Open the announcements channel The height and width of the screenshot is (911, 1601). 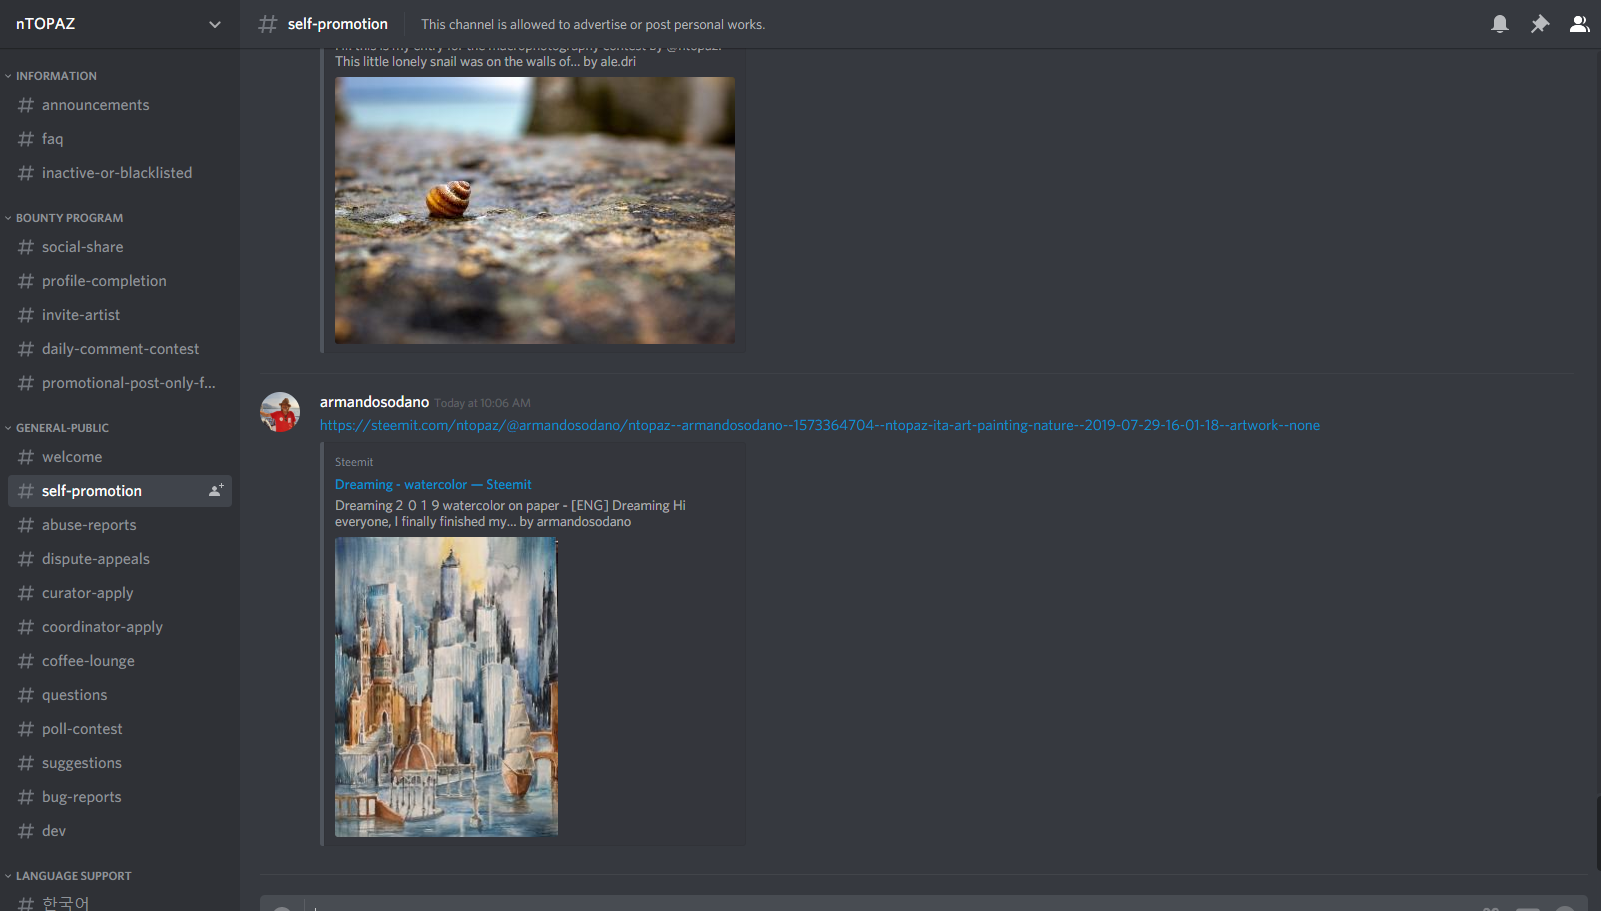coord(120,105)
